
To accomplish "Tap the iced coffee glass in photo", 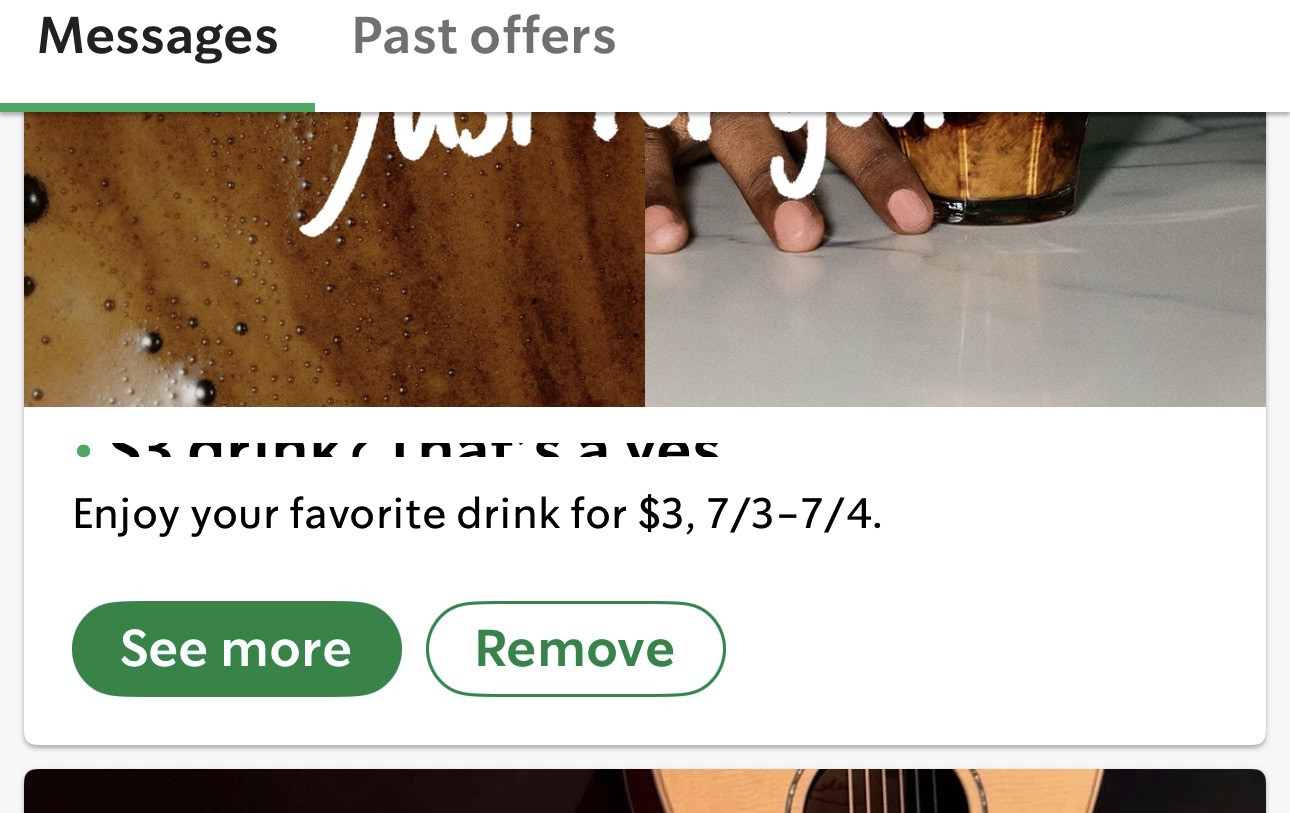I will pyautogui.click(x=990, y=165).
